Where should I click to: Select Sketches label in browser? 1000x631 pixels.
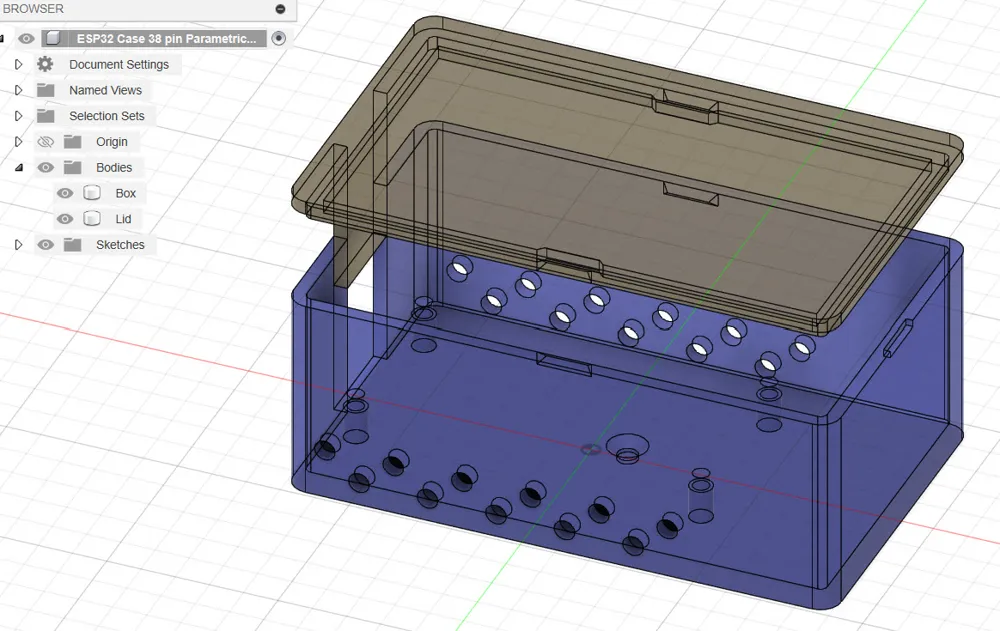(x=121, y=244)
